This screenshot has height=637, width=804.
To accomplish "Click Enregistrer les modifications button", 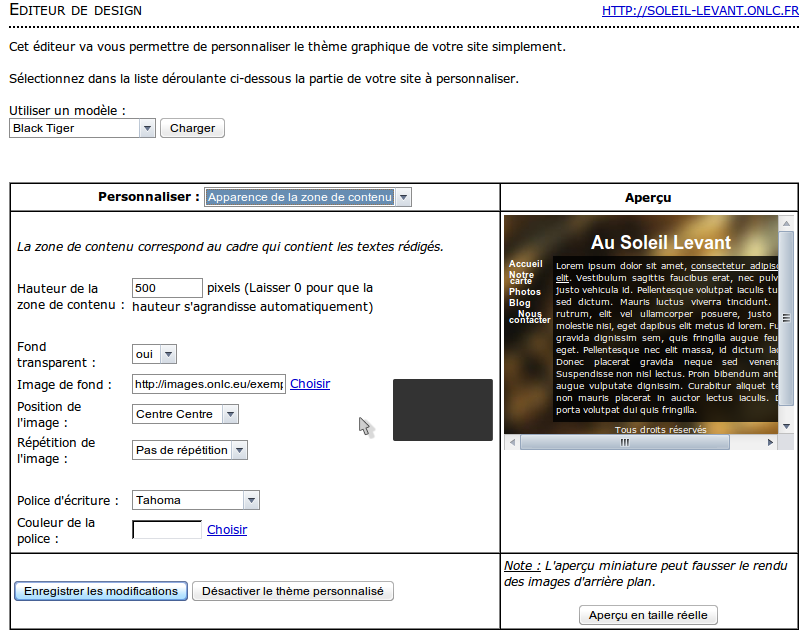I will [101, 591].
